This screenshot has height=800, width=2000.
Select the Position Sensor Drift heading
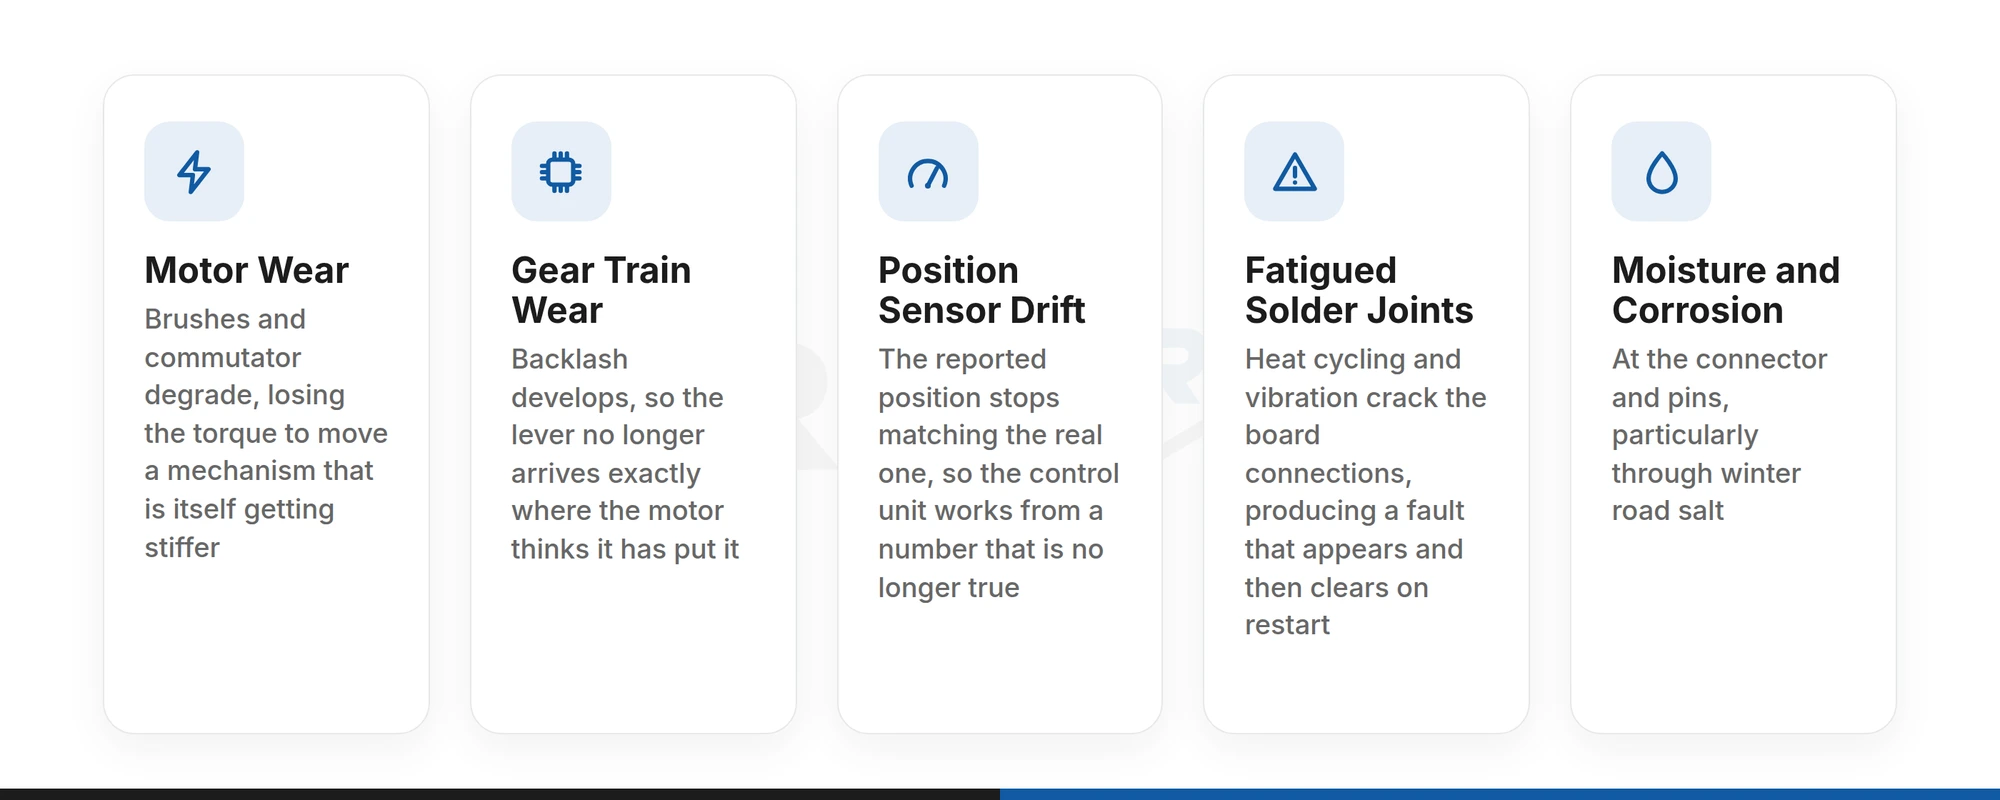coord(981,290)
